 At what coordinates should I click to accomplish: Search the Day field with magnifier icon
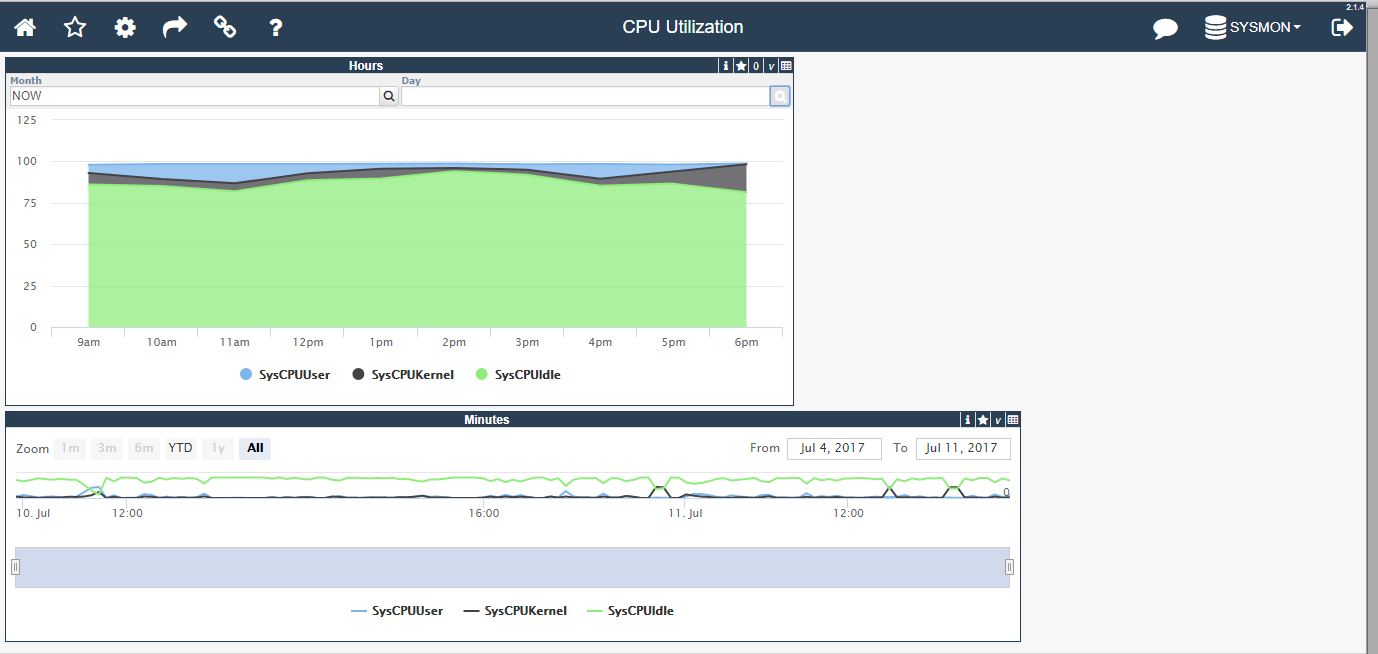click(780, 96)
